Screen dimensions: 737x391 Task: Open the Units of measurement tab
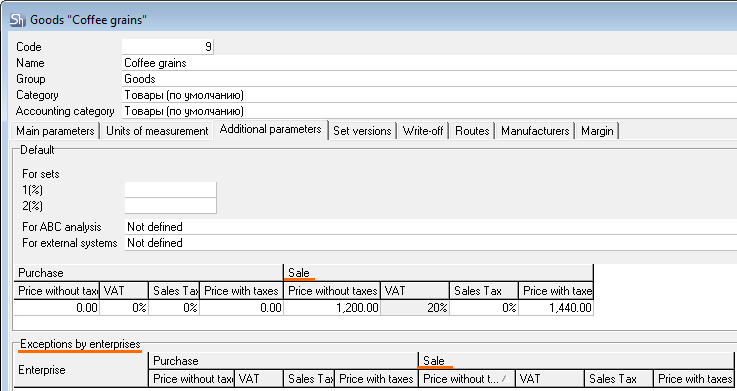tap(157, 131)
